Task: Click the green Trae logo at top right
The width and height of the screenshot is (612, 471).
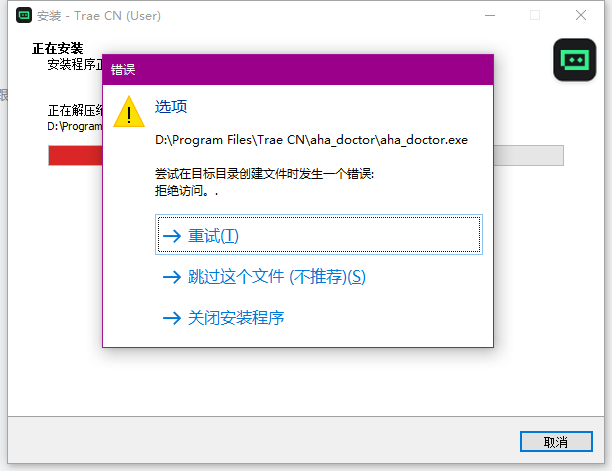Action: click(574, 60)
